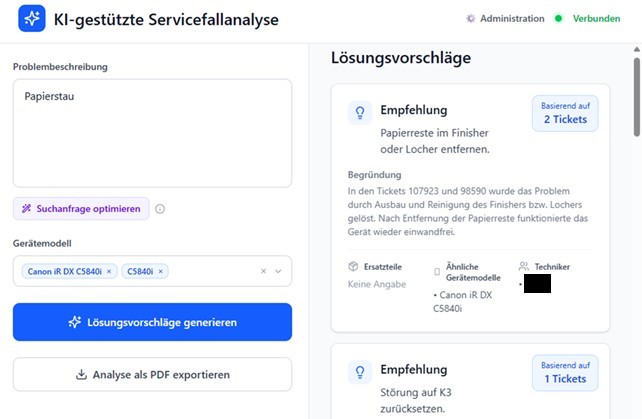The image size is (642, 419).
Task: Expand the Gerätemodell dropdown chevron
Action: [278, 271]
